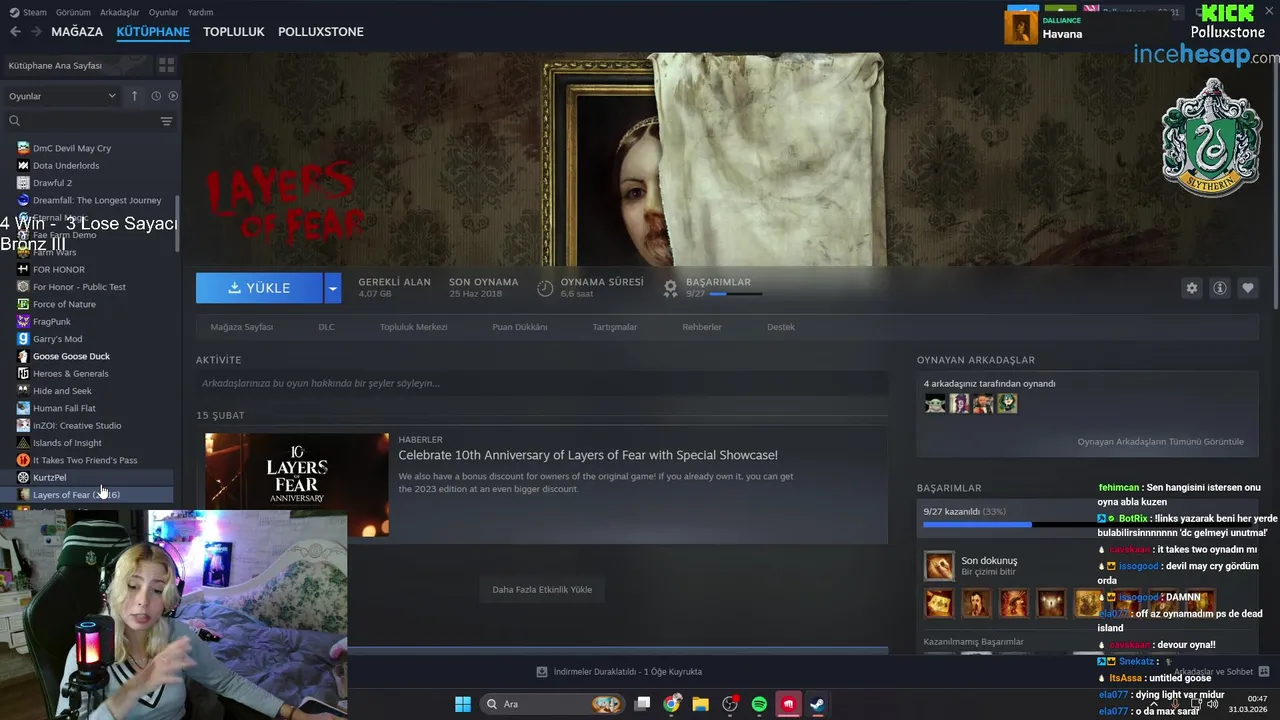The image size is (1280, 720).
Task: Open the Arkadaşlar menu
Action: [120, 12]
